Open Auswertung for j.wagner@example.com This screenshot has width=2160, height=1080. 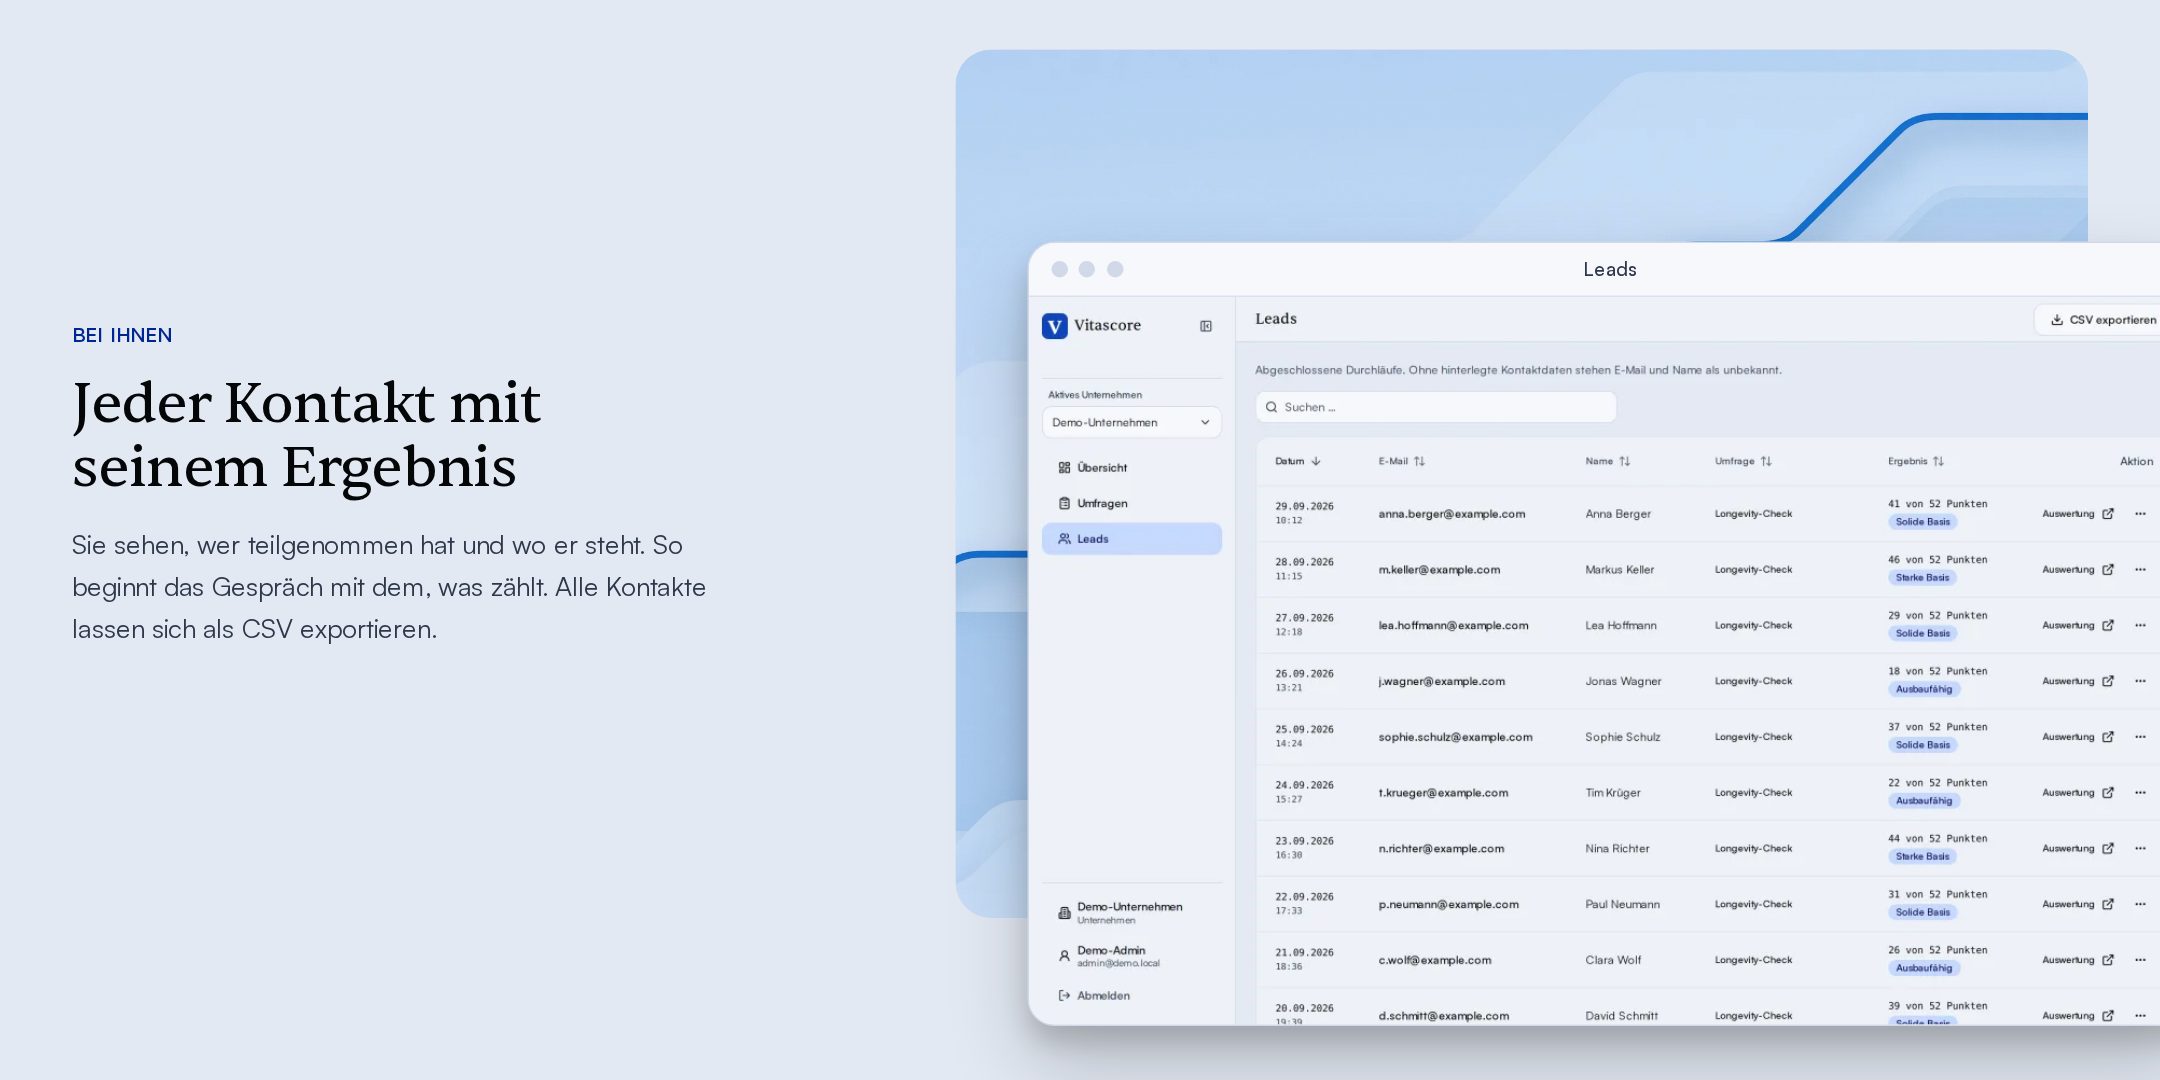[x=2078, y=681]
